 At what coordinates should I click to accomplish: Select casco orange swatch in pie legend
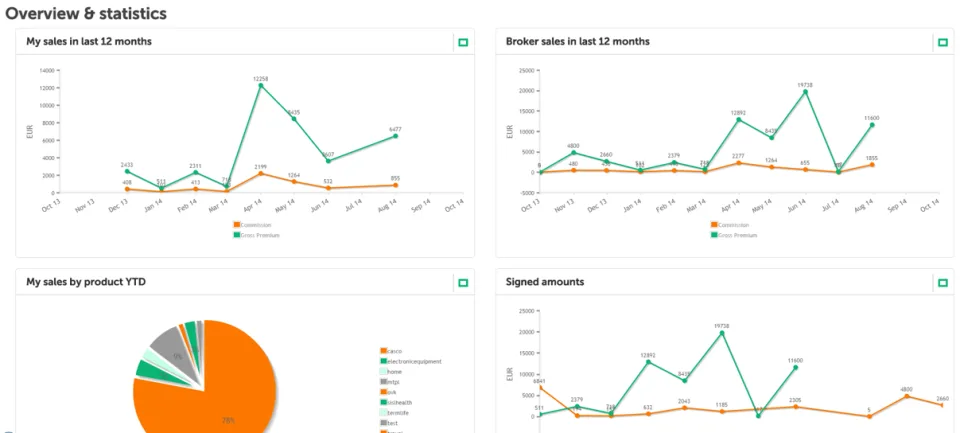tap(383, 351)
